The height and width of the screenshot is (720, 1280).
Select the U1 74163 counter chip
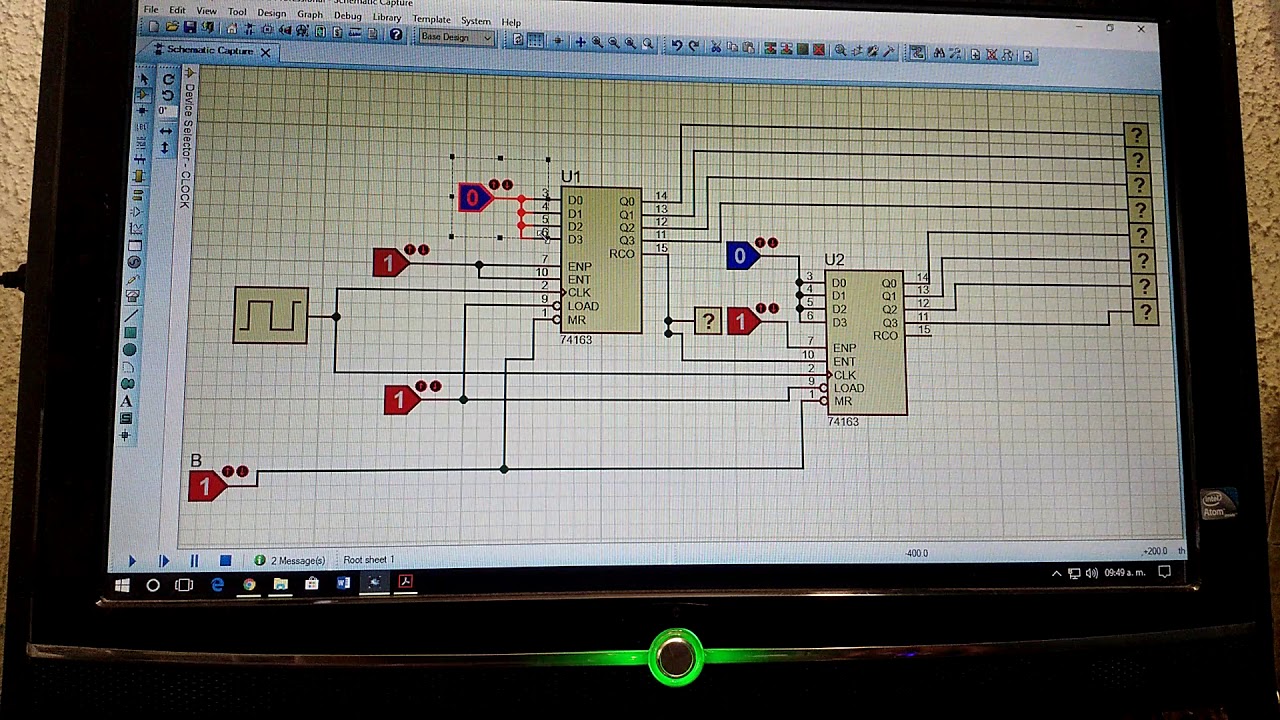(600, 260)
